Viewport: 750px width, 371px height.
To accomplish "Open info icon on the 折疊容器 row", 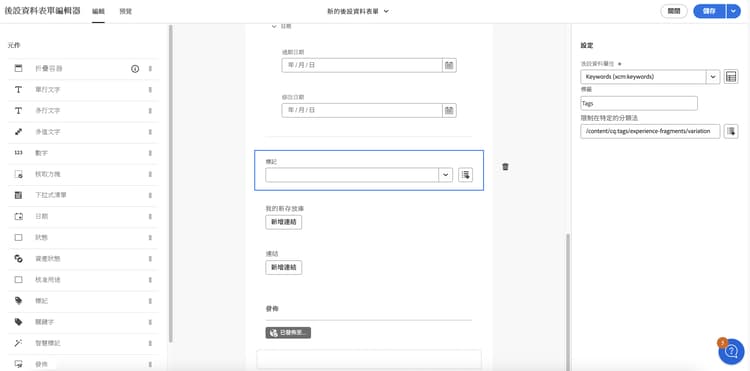I will point(135,69).
